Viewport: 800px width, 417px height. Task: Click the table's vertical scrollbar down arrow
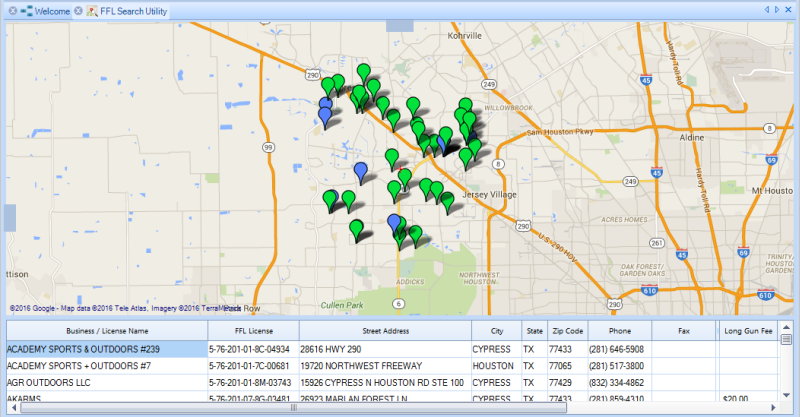tap(786, 395)
